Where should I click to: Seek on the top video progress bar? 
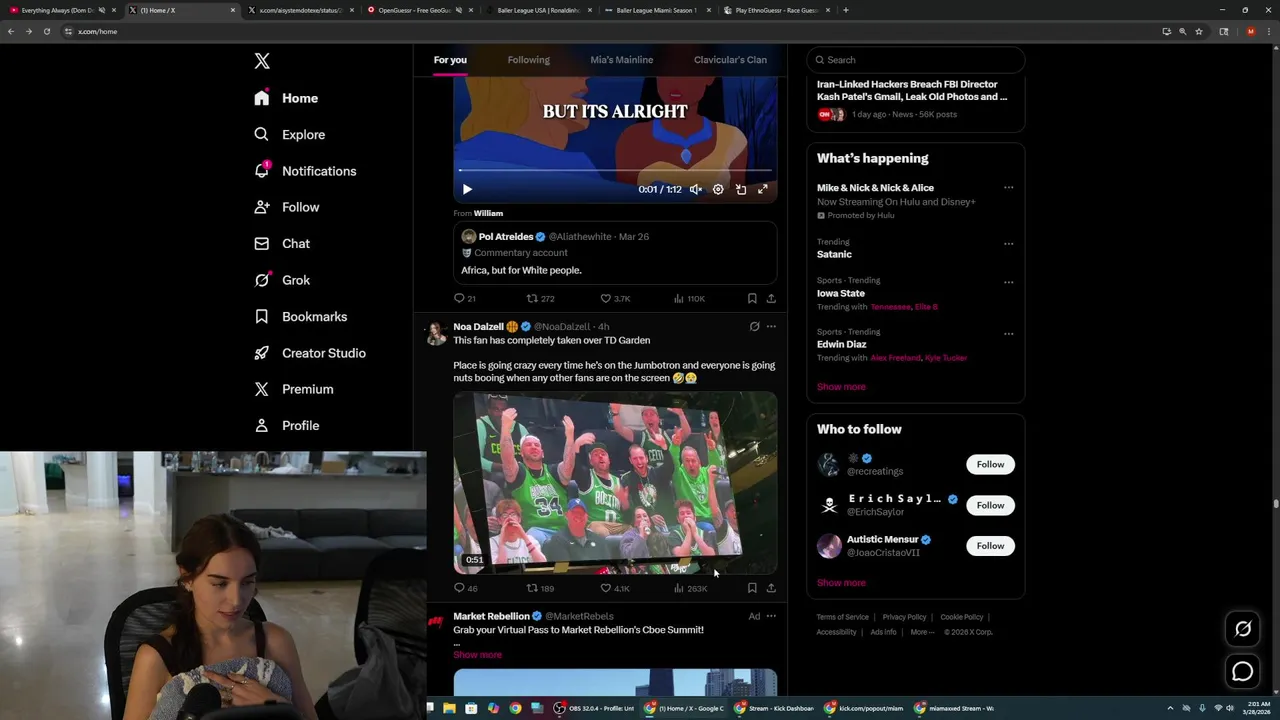[x=614, y=171]
